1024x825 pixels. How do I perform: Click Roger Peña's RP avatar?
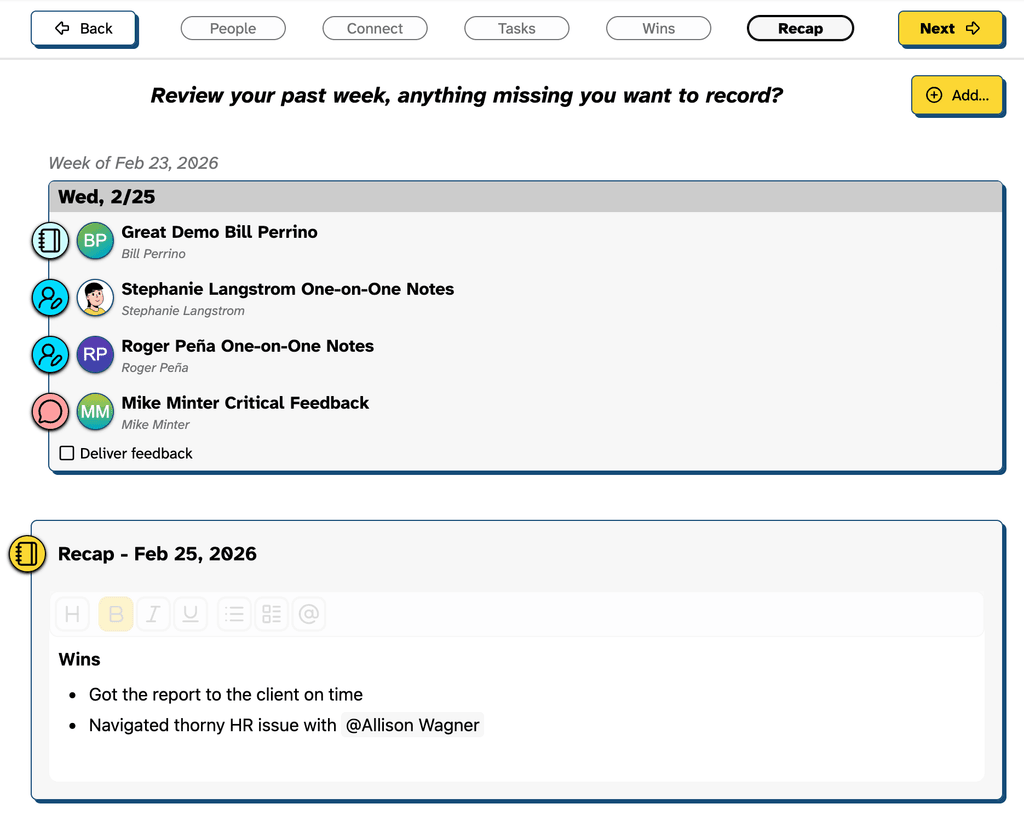point(95,355)
